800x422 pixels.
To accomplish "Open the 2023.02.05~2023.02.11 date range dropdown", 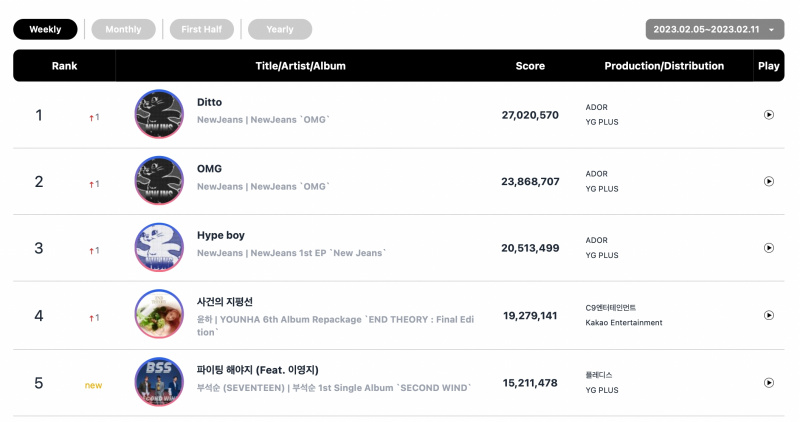I will (x=714, y=29).
